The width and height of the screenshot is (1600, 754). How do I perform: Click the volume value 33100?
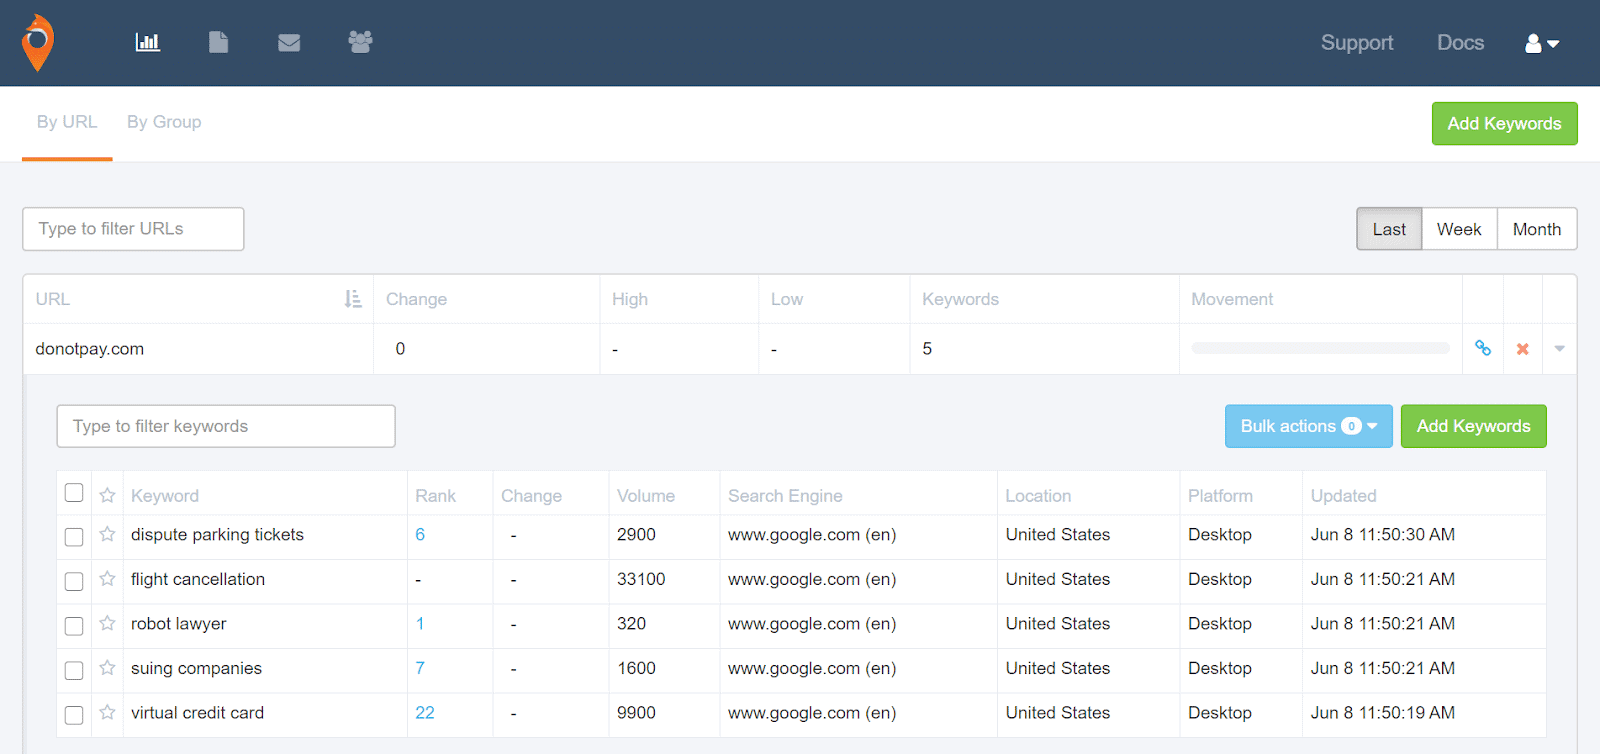pyautogui.click(x=641, y=579)
